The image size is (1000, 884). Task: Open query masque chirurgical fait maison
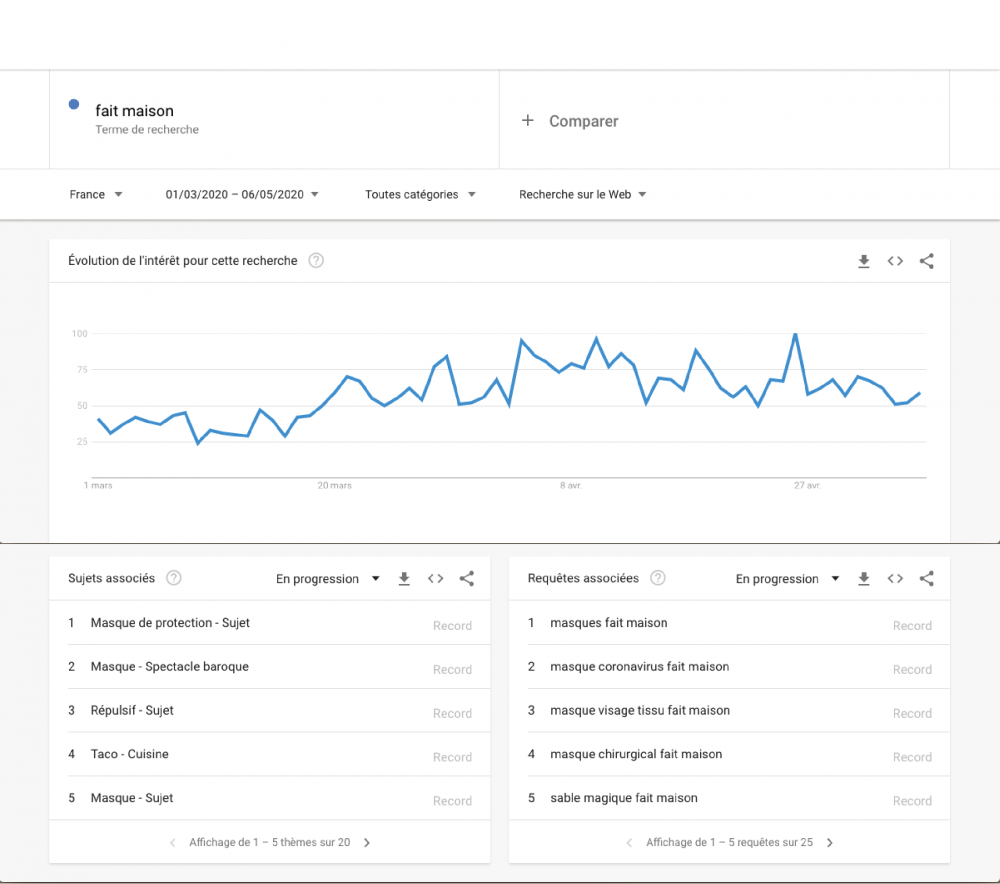636,754
